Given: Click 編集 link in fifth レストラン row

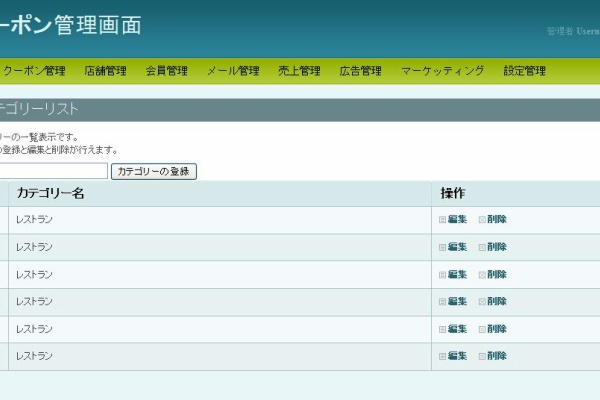Looking at the screenshot, I should tap(457, 329).
